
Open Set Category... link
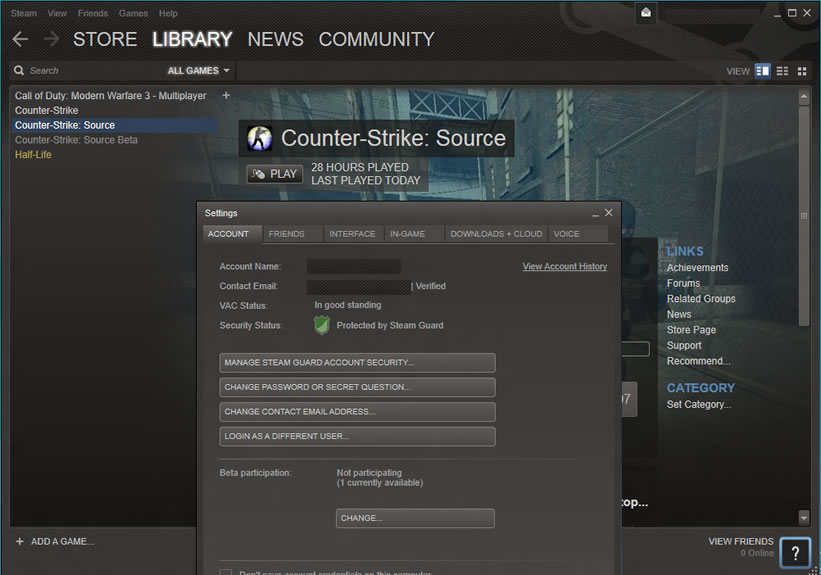[x=698, y=404]
